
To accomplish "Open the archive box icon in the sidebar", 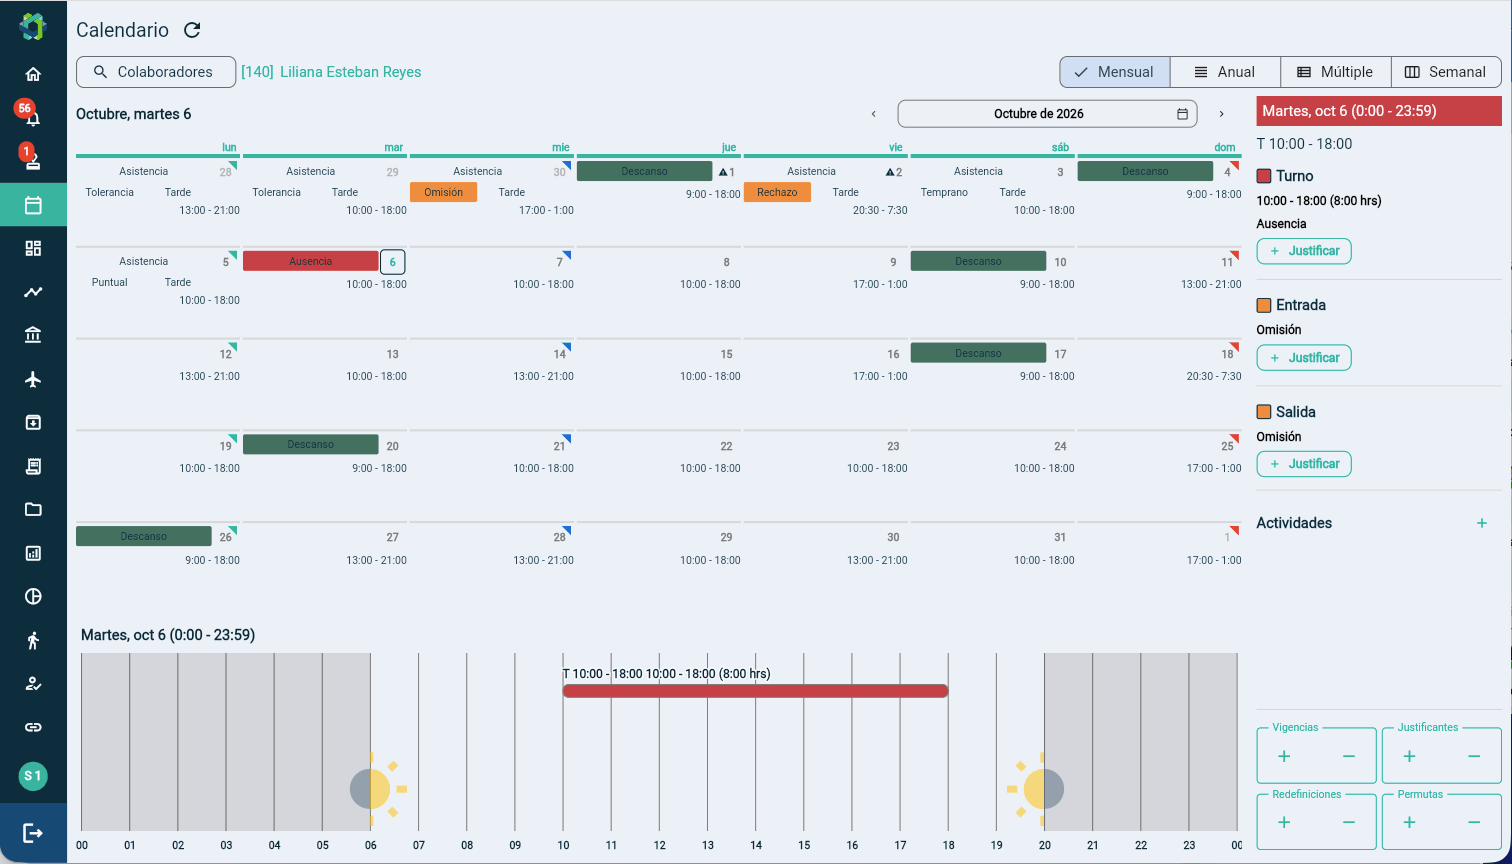I will (x=33, y=422).
